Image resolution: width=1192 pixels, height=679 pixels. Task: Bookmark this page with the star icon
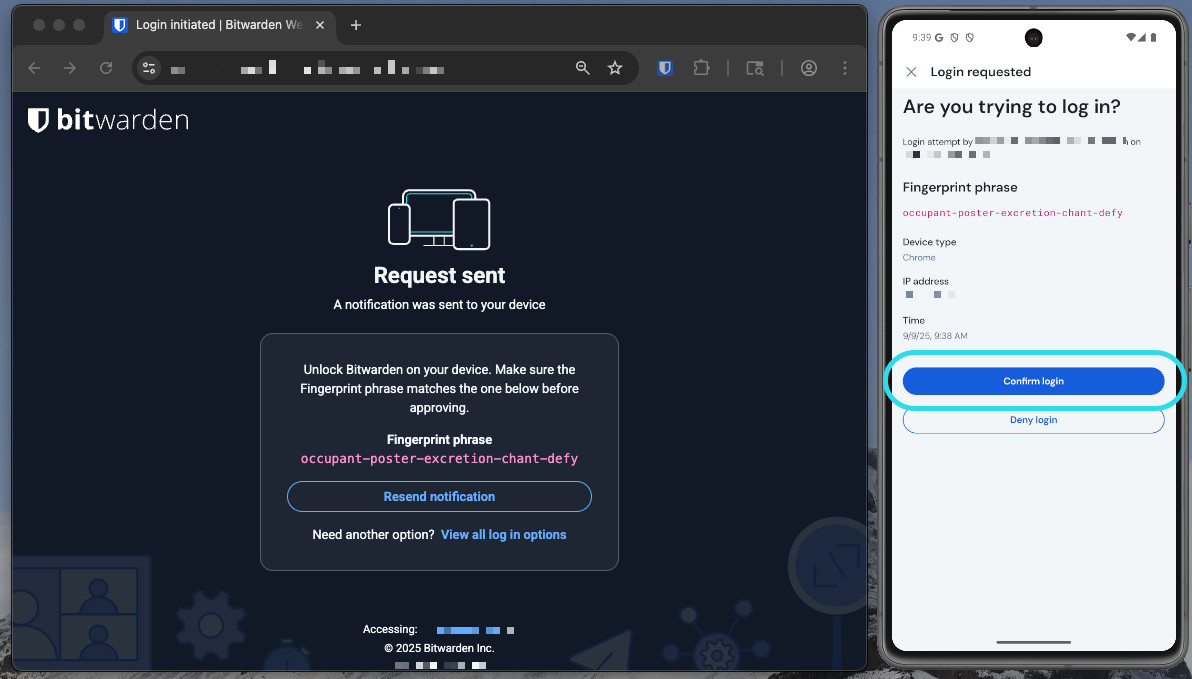coord(615,68)
